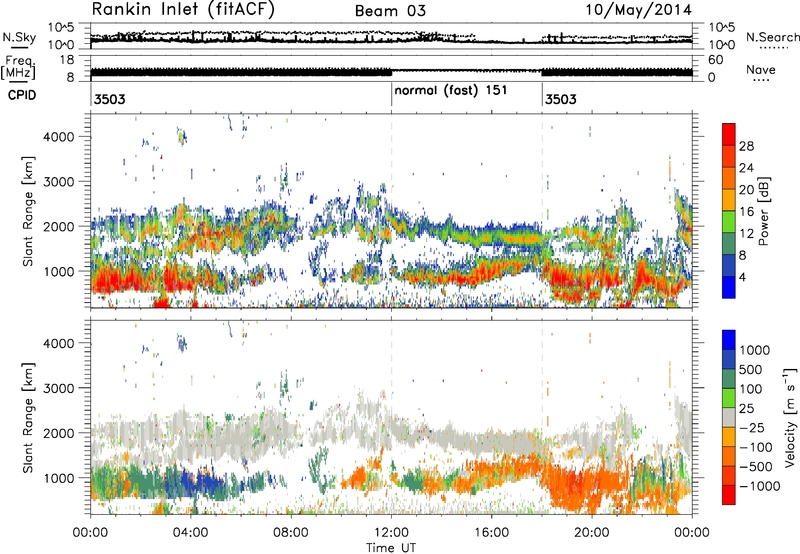Click the '-1000' tick on the Velocity scale
This screenshot has height=554, width=800.
point(760,486)
